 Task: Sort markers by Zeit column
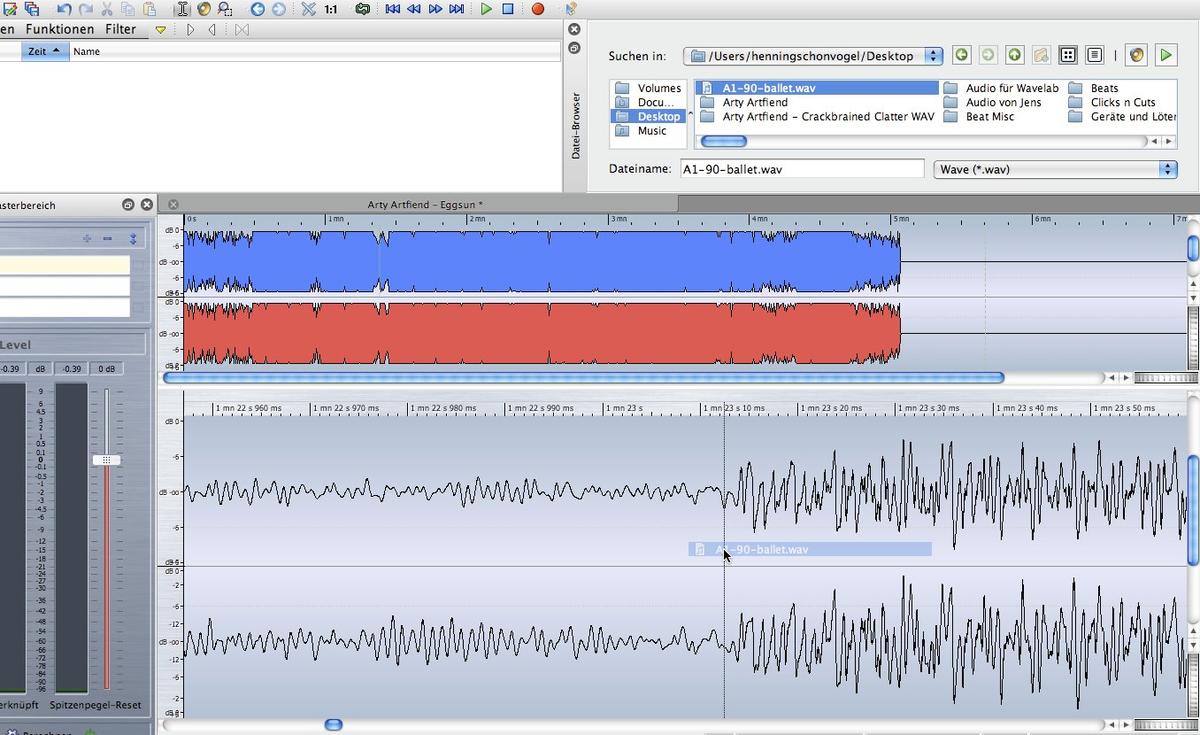44,51
